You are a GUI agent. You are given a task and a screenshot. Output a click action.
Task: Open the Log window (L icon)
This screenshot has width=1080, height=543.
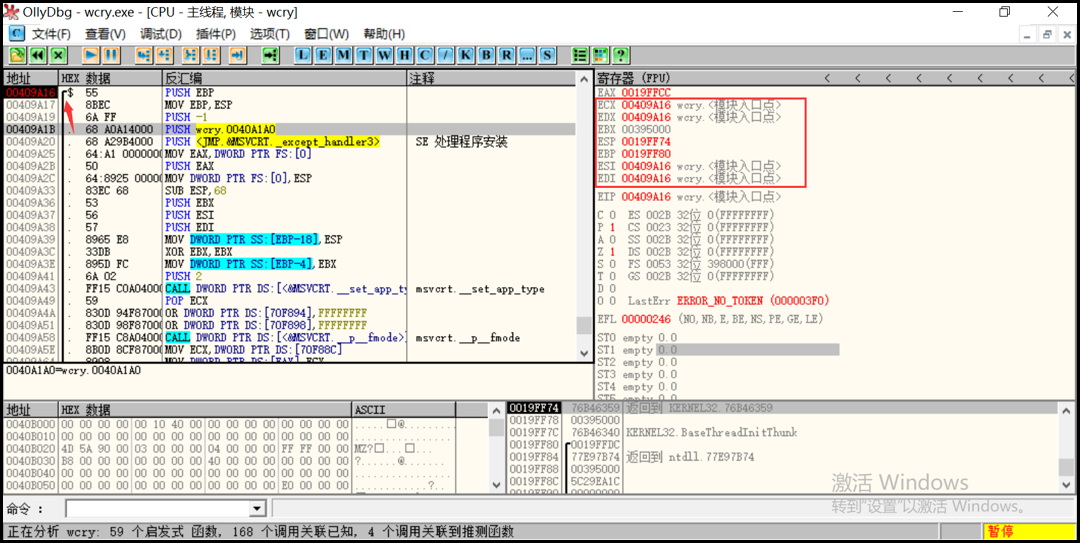(304, 54)
